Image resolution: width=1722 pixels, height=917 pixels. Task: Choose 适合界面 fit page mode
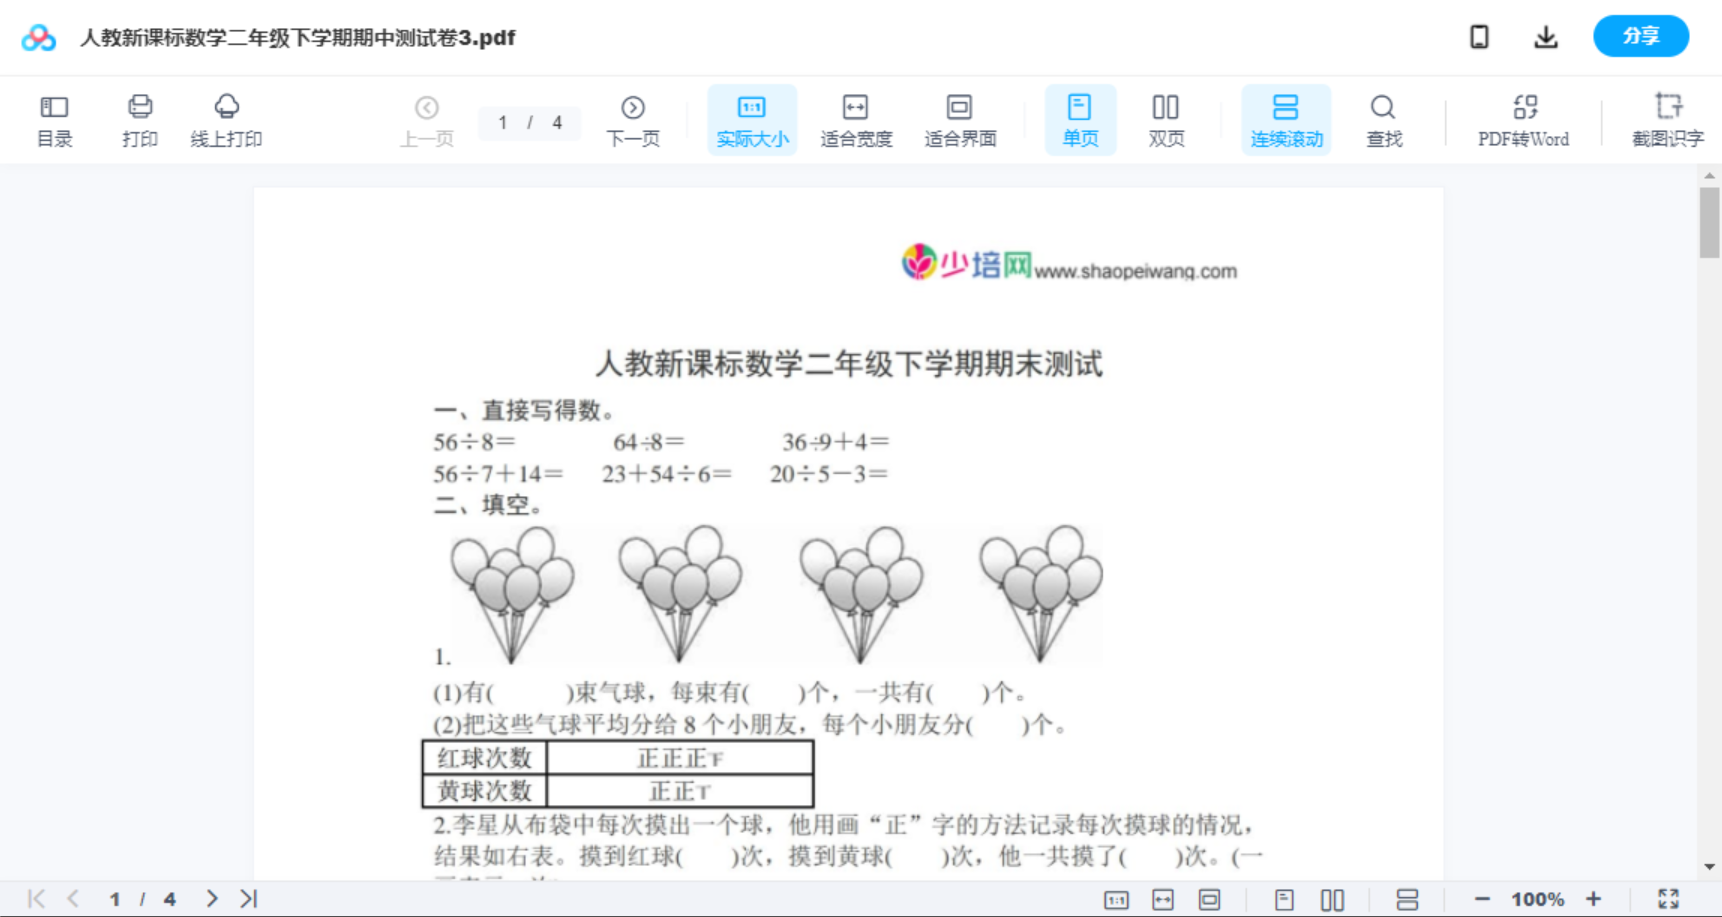coord(960,119)
